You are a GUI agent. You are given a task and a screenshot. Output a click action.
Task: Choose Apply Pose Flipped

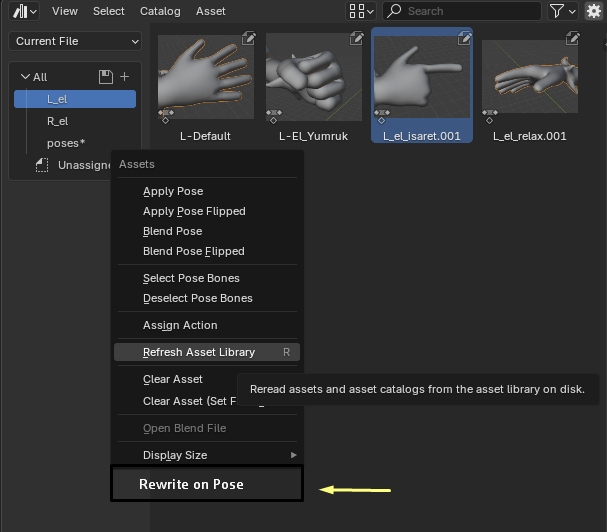(x=207, y=211)
